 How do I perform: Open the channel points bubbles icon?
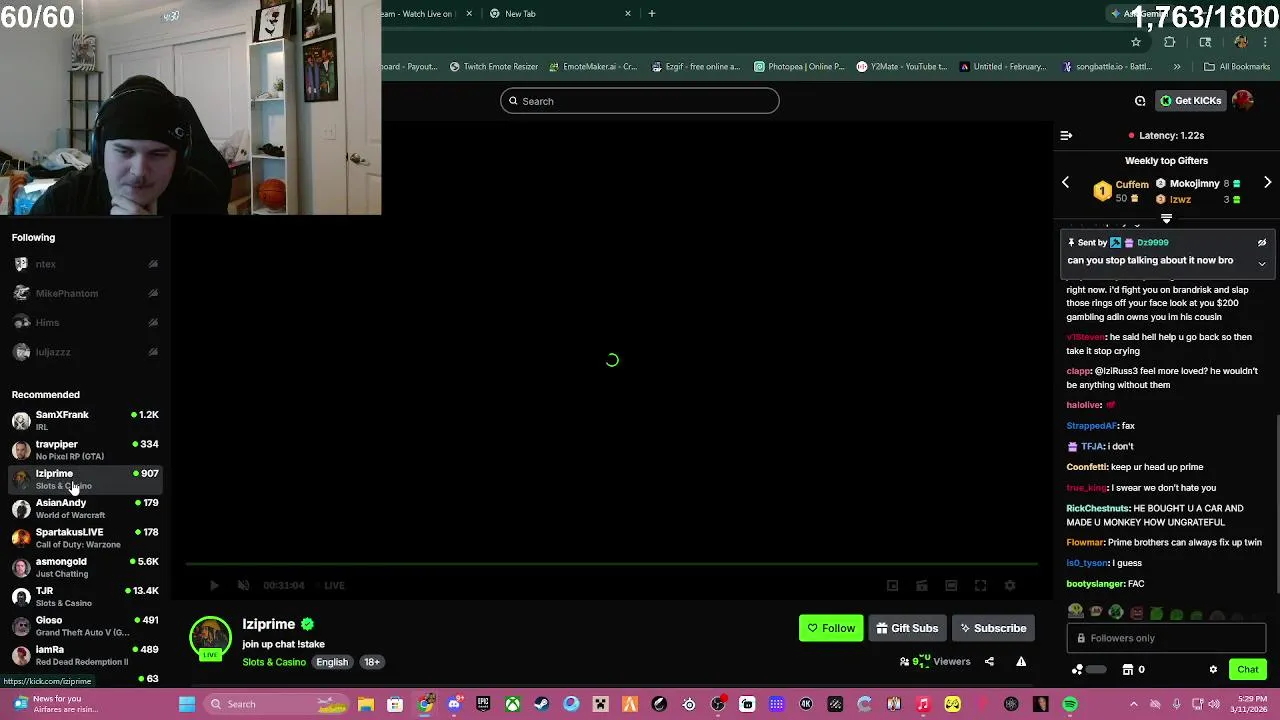click(1077, 670)
